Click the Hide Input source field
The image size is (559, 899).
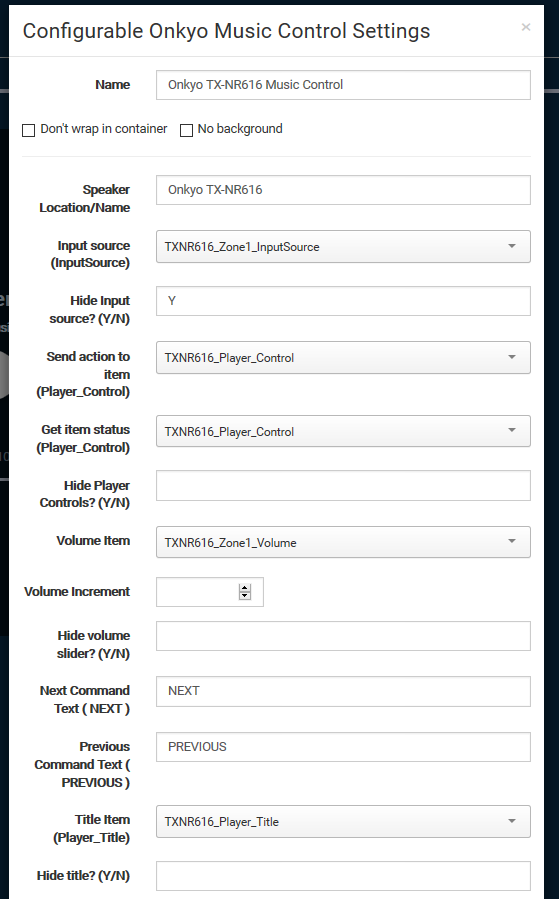point(343,301)
